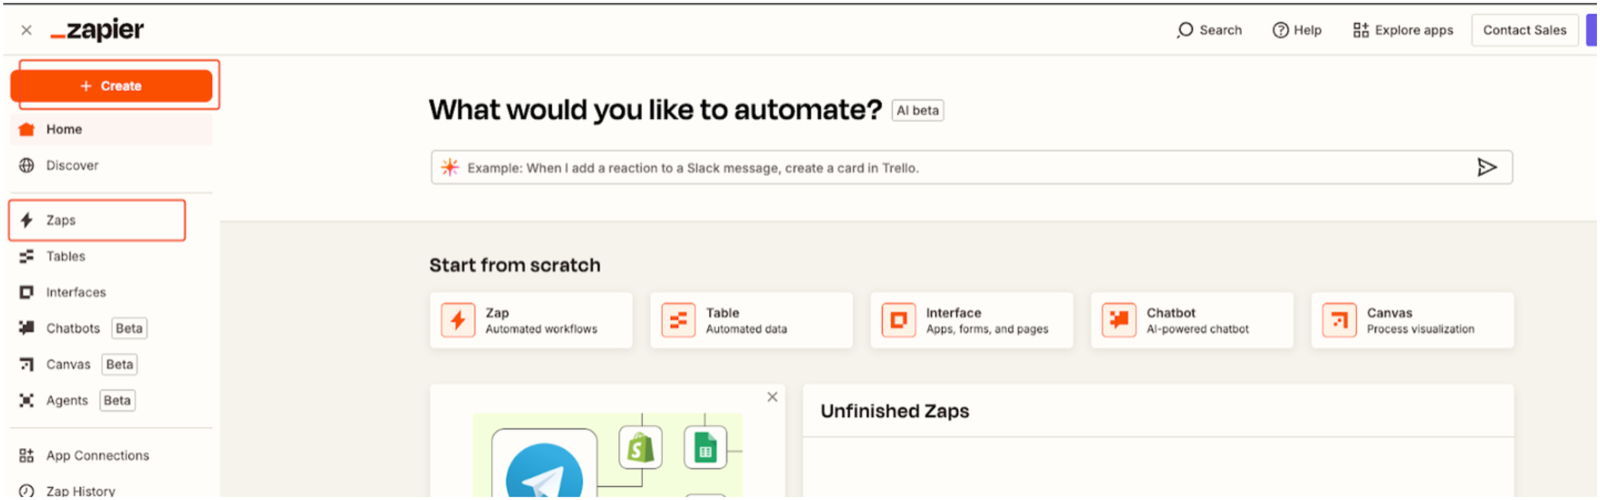Click the Agents sidebar icon

(27, 400)
